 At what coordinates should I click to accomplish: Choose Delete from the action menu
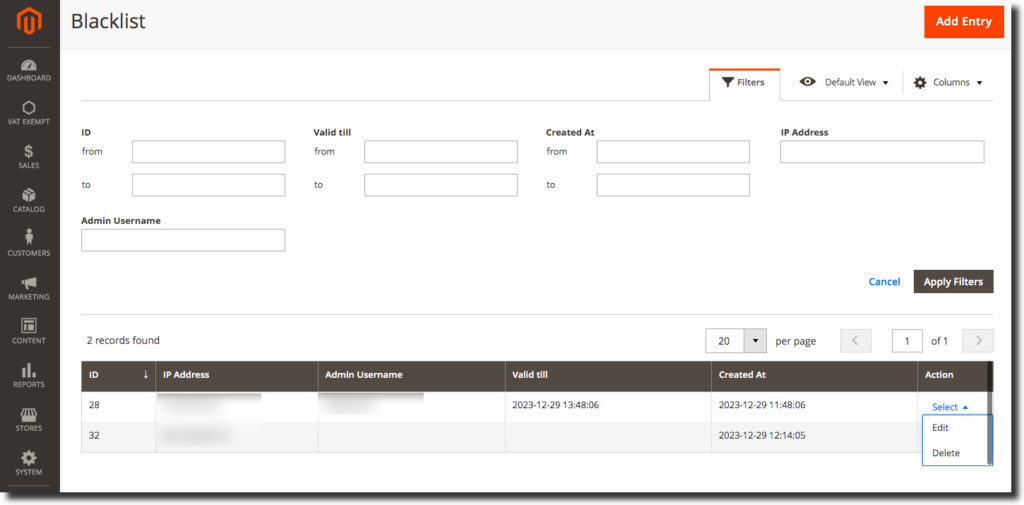tap(945, 453)
